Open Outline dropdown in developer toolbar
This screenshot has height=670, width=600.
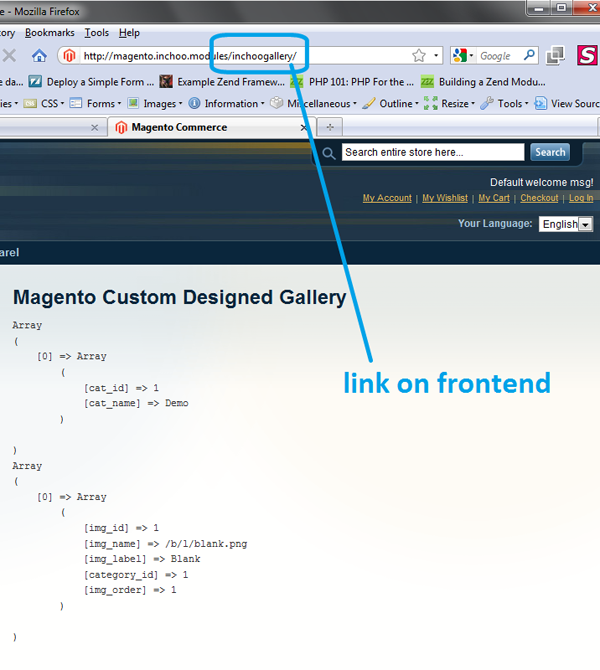[x=391, y=103]
